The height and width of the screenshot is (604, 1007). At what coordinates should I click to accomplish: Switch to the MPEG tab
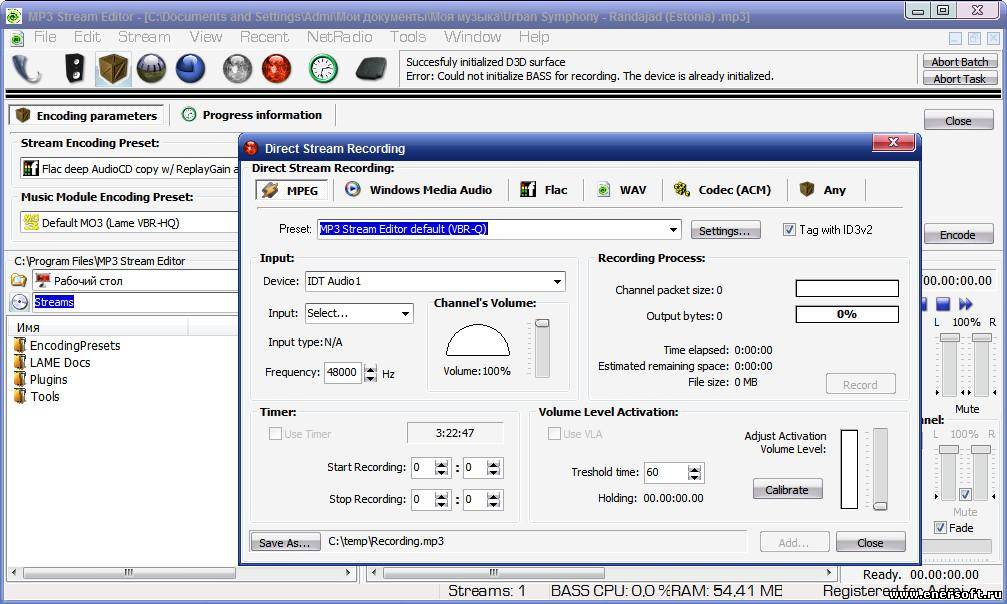pyautogui.click(x=292, y=190)
